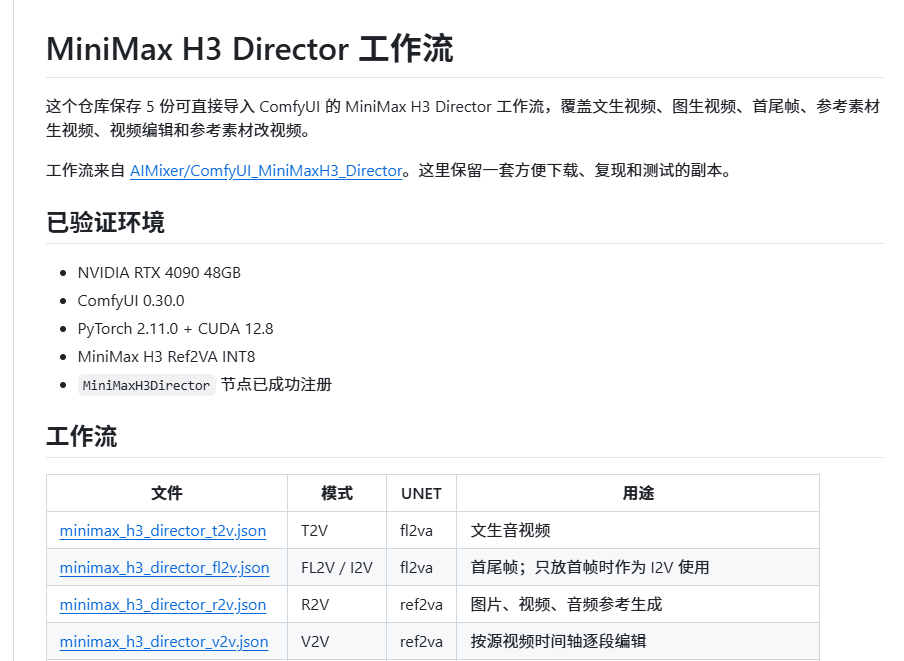This screenshot has width=904, height=661.
Task: Click the 'R2V' mode cell
Action: tap(337, 605)
